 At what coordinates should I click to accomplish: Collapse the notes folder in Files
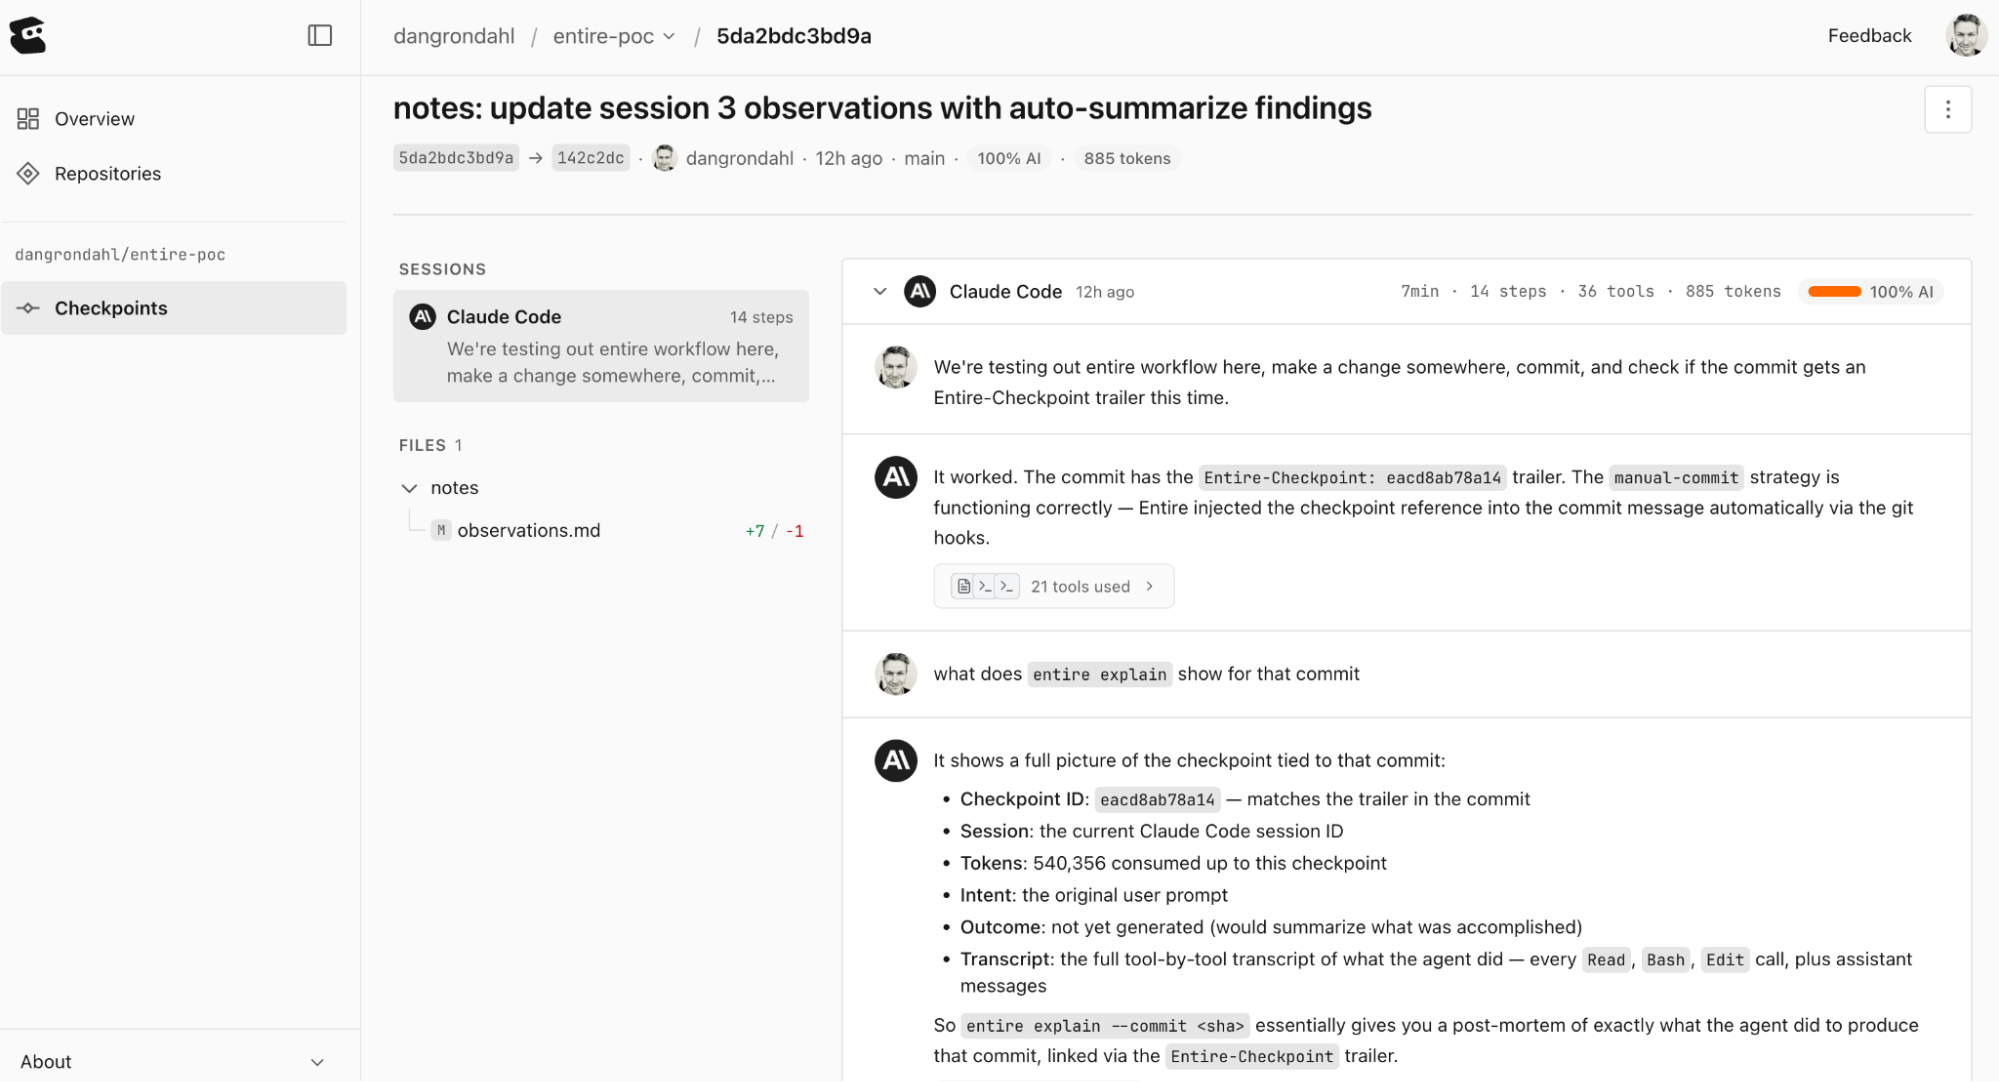(409, 488)
